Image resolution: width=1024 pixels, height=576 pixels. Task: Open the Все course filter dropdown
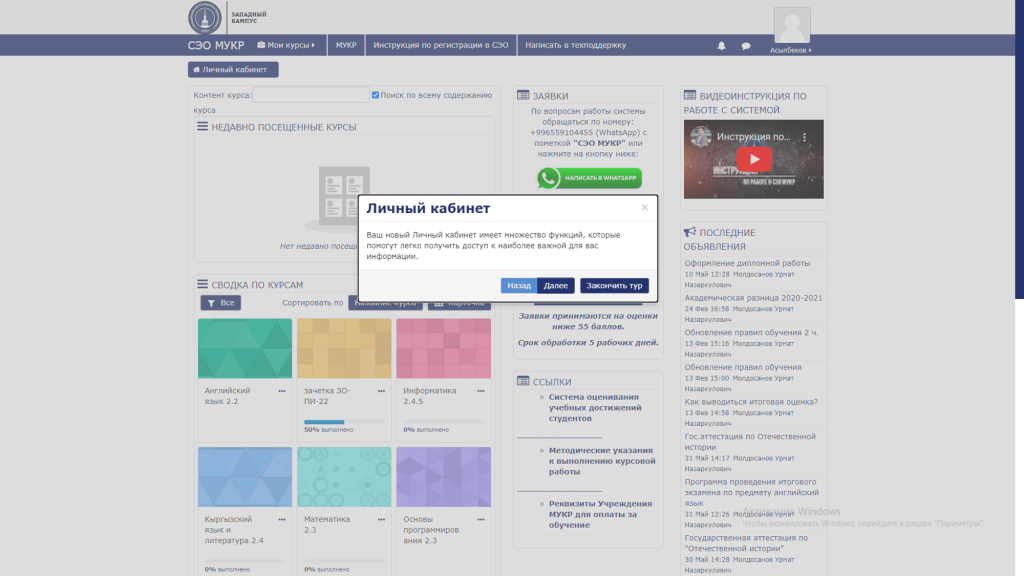point(221,302)
